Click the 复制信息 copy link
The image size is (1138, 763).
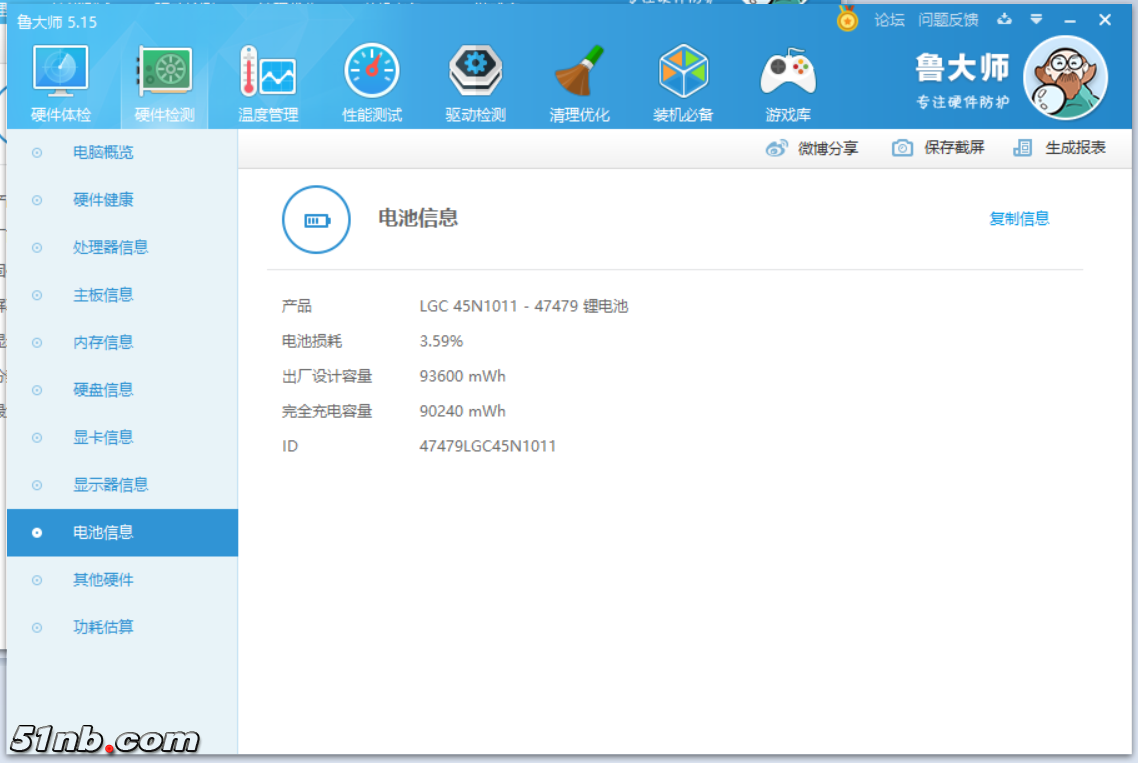pos(1019,219)
